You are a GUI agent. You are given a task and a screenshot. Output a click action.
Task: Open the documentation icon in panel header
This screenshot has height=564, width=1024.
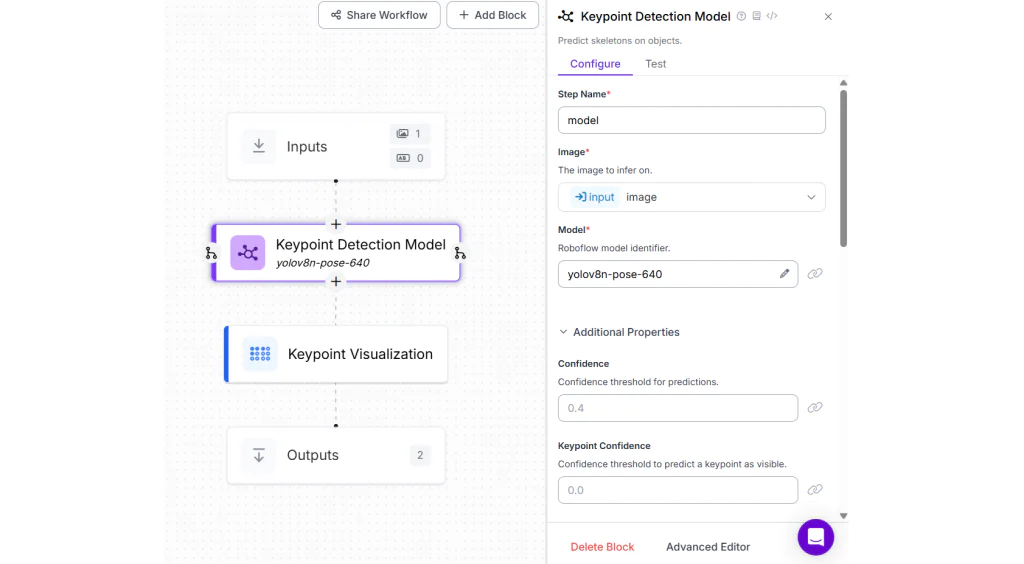tap(756, 16)
